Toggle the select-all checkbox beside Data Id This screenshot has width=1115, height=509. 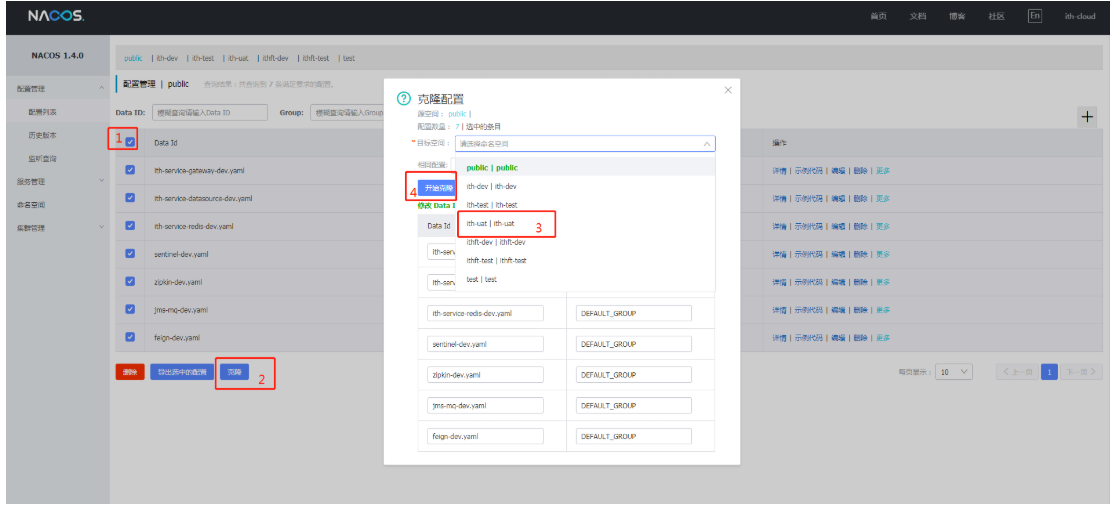pos(130,142)
